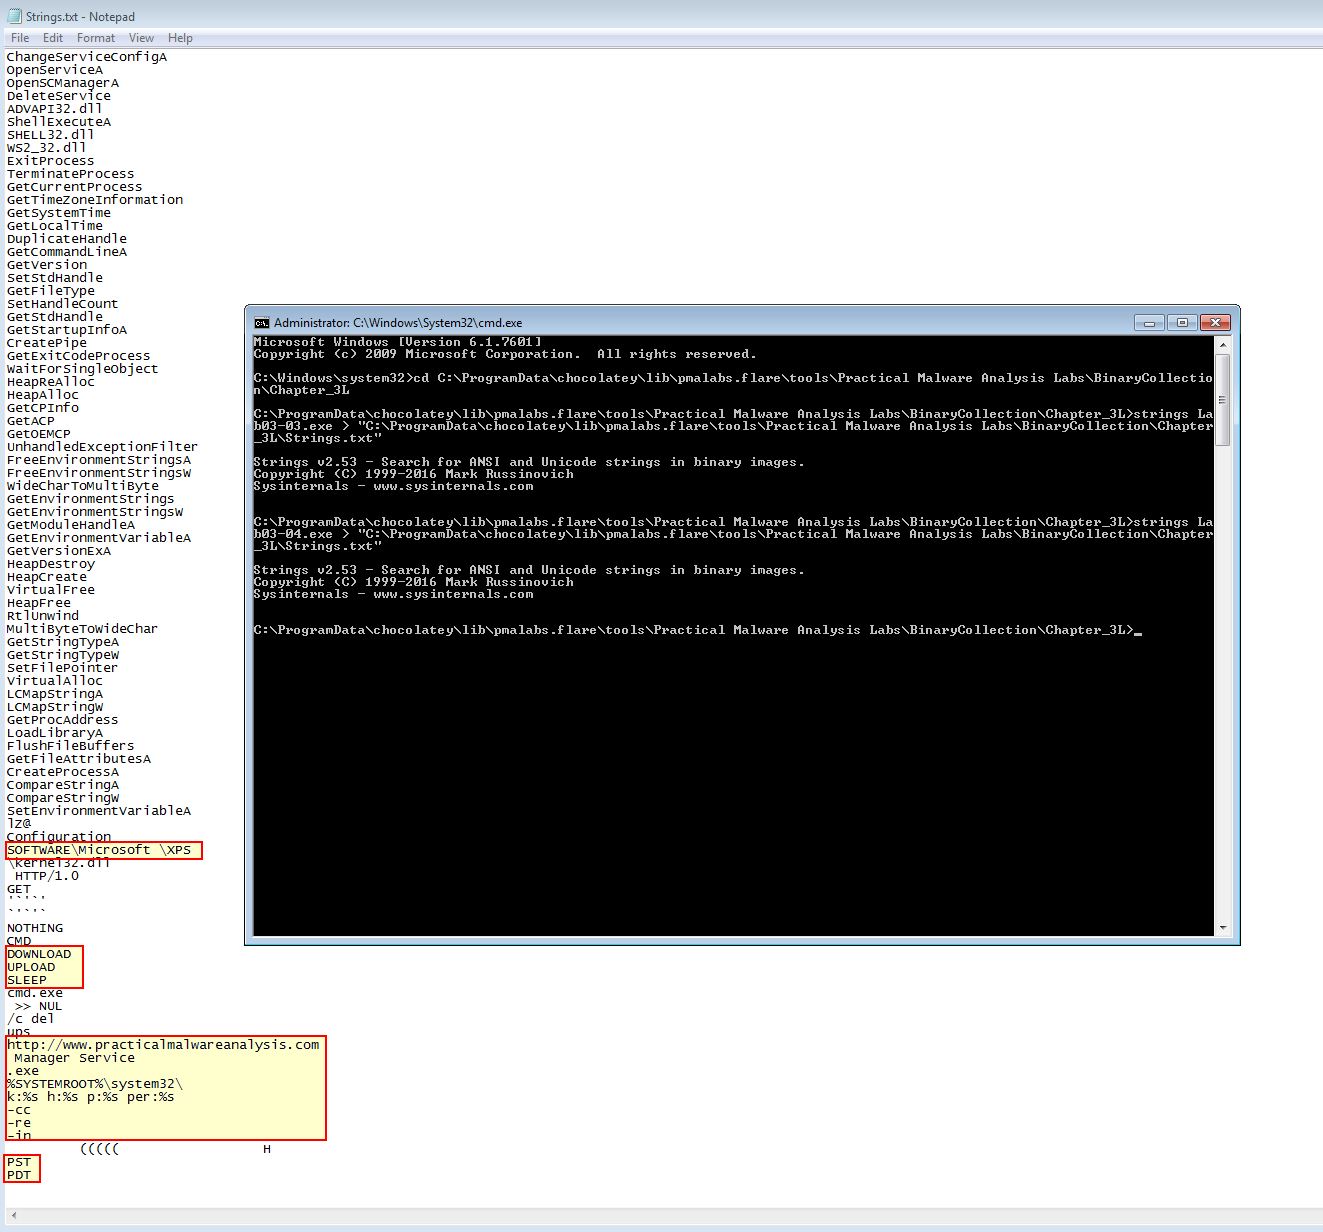
Task: Click the %SYSTEMROOT%\system32\ line
Action: [95, 1084]
